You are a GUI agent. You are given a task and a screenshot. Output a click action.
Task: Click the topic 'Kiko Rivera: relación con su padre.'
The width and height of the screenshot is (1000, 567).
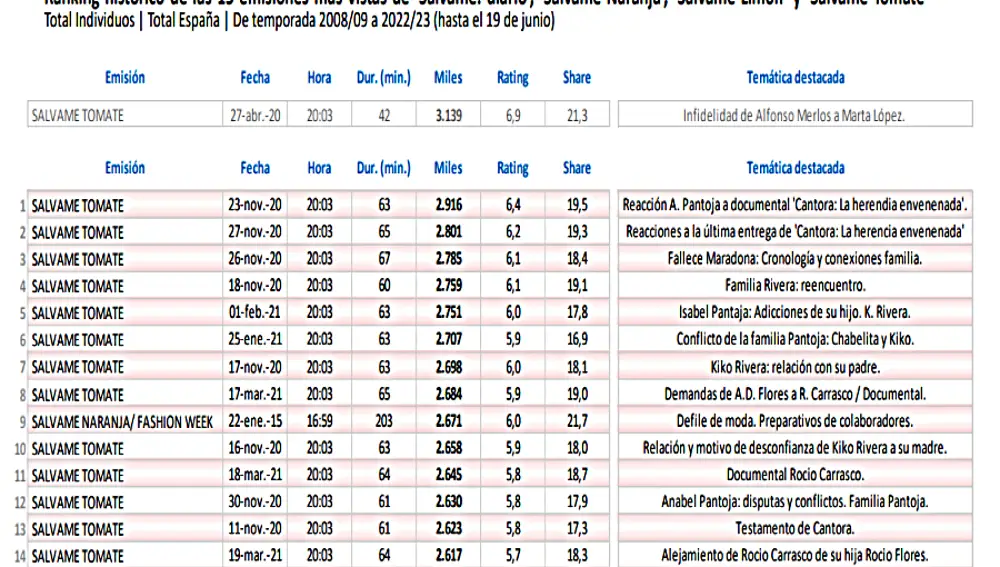pos(795,367)
